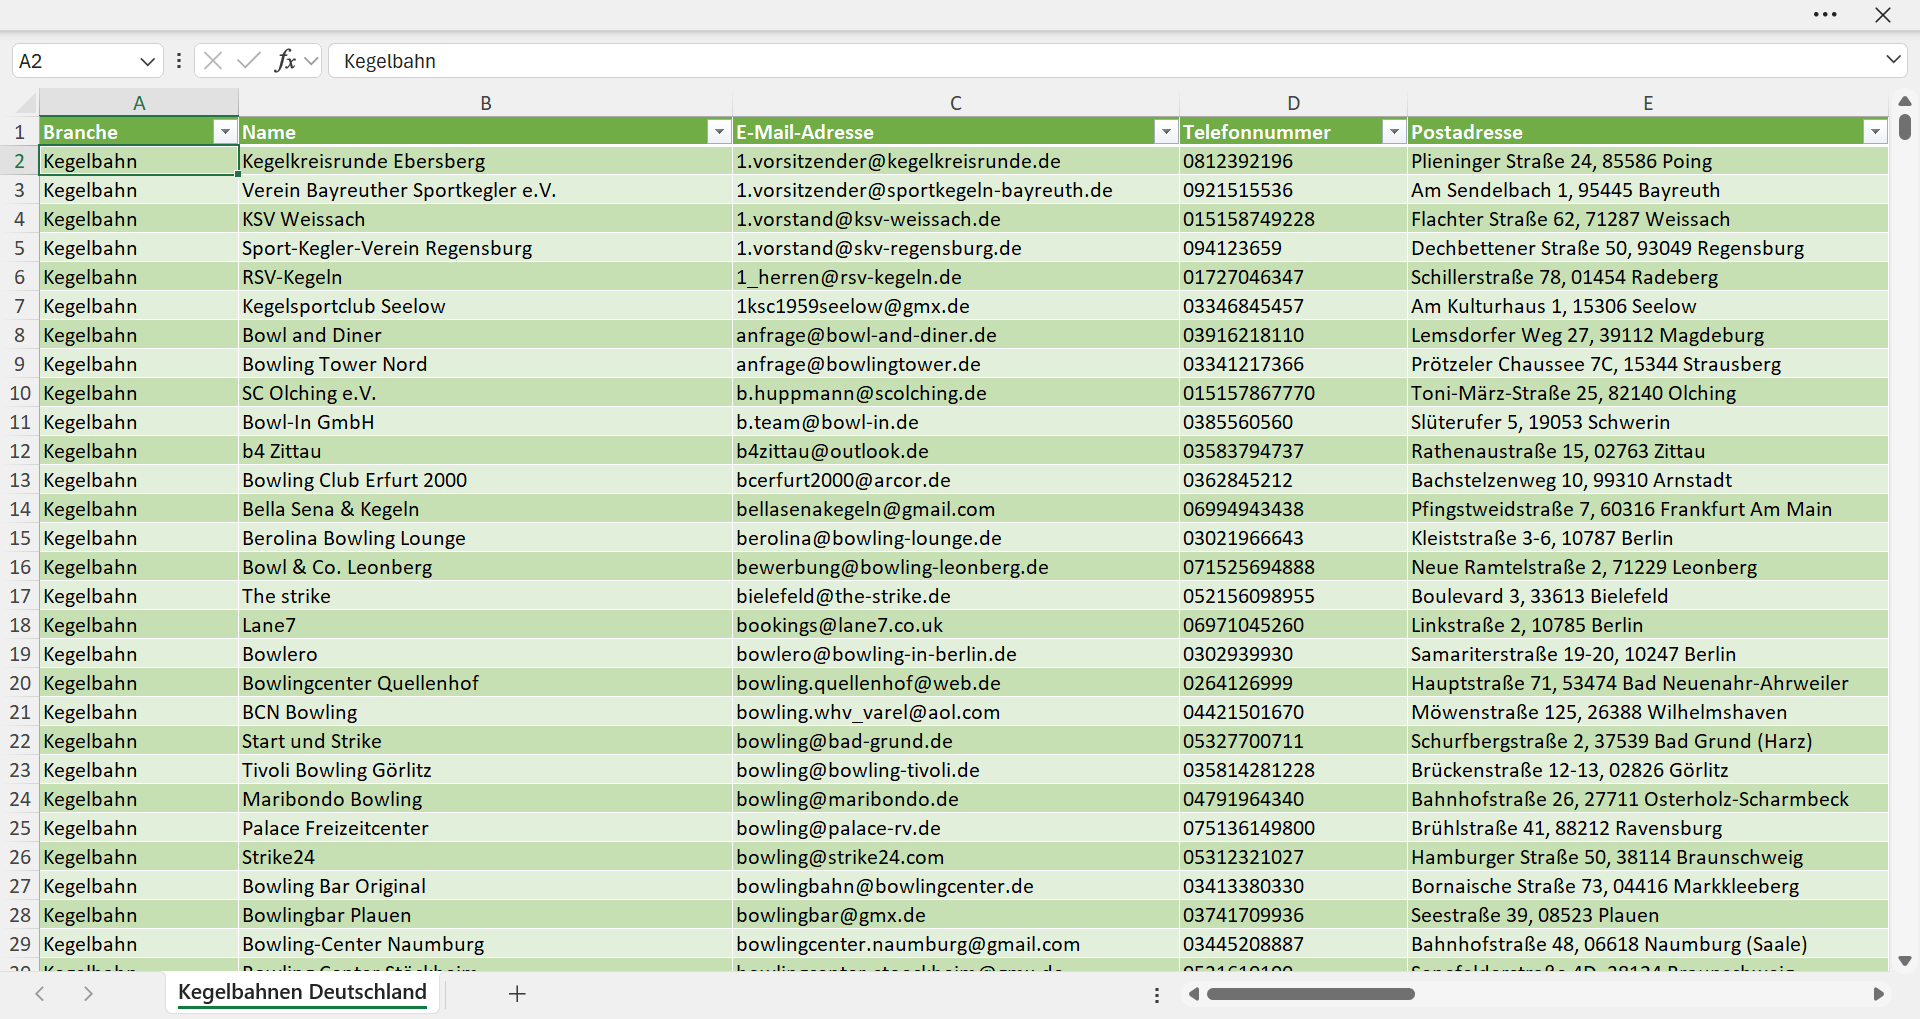
Task: Expand the formula bar with chevron
Action: 1893,60
